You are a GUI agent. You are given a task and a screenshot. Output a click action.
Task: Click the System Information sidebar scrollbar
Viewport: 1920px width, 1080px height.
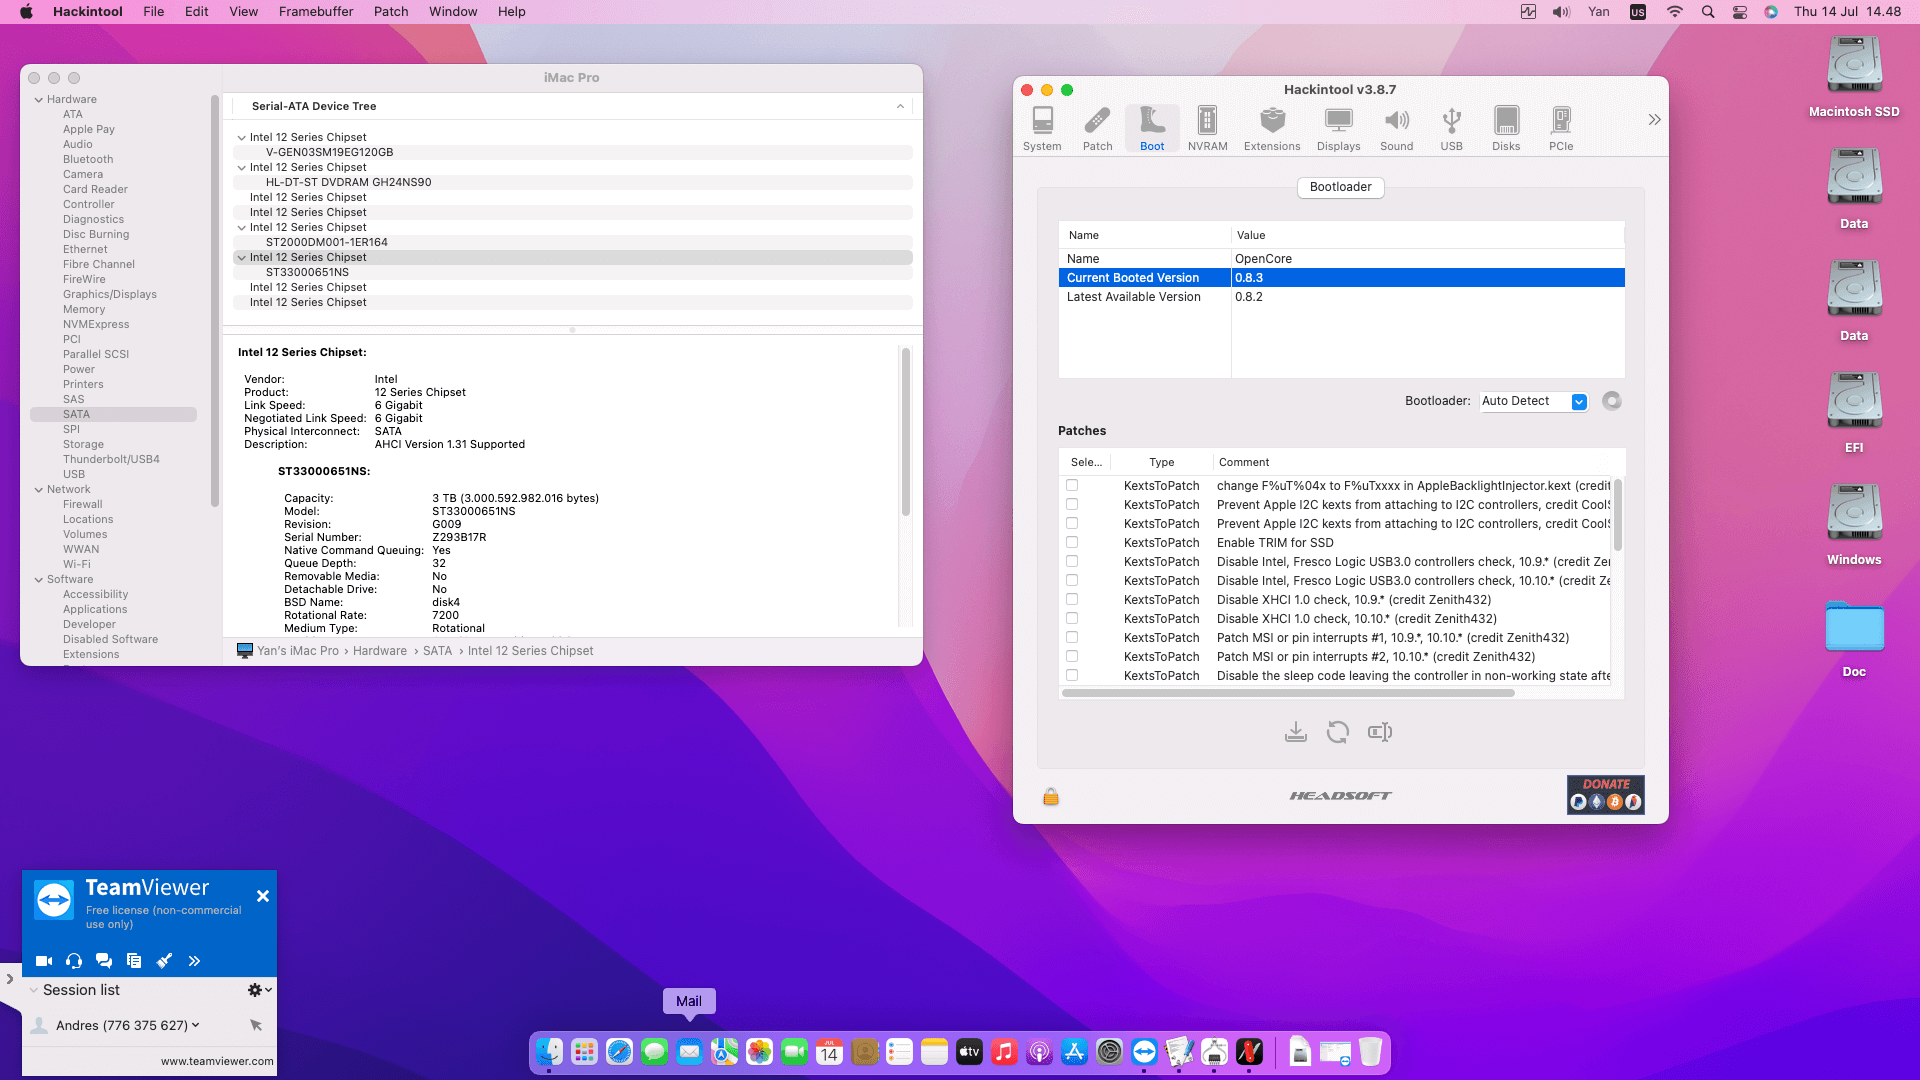214,300
